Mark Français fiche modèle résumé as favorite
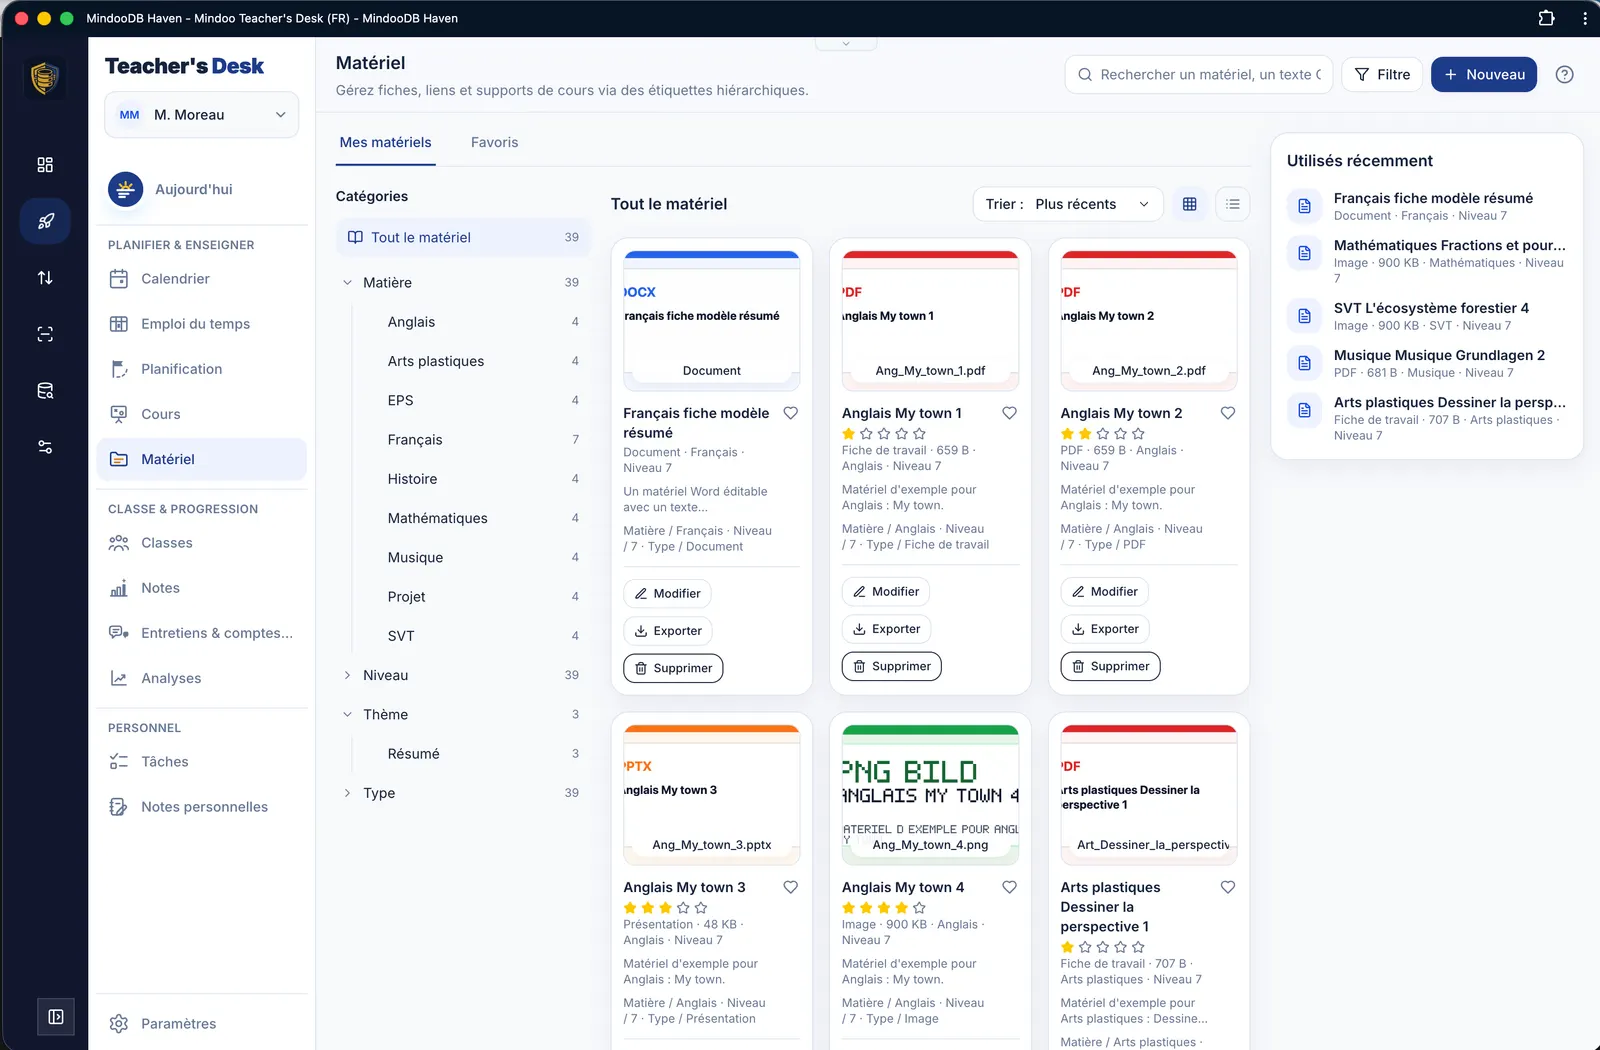Screen dimensions: 1600x1050 (x=790, y=413)
